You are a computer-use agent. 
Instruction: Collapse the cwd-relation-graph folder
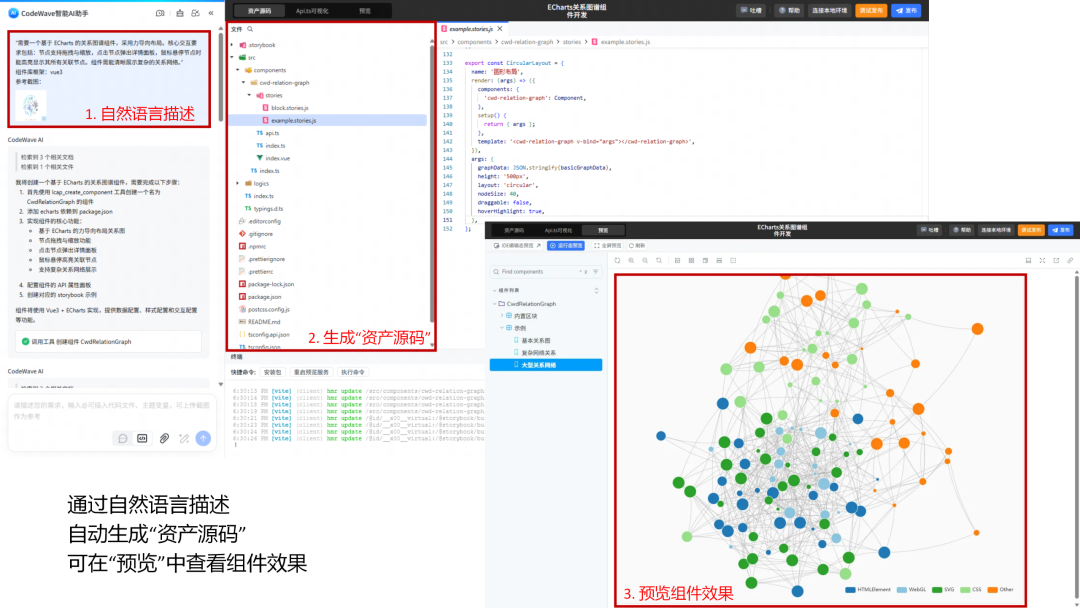[243, 83]
